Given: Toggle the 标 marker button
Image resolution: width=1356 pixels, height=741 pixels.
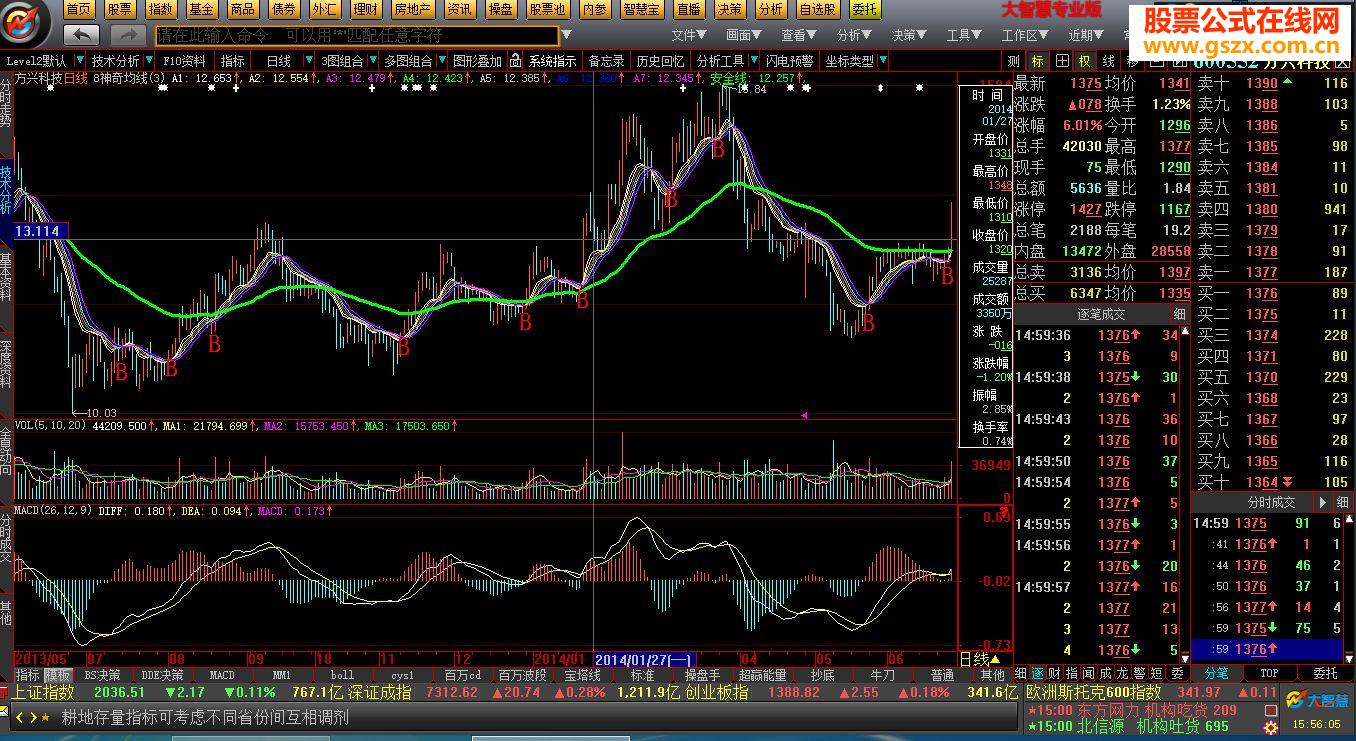Looking at the screenshot, I should coord(1038,61).
